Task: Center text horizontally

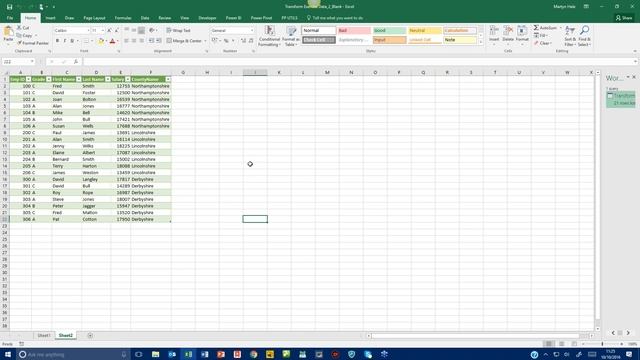Action: point(134,41)
